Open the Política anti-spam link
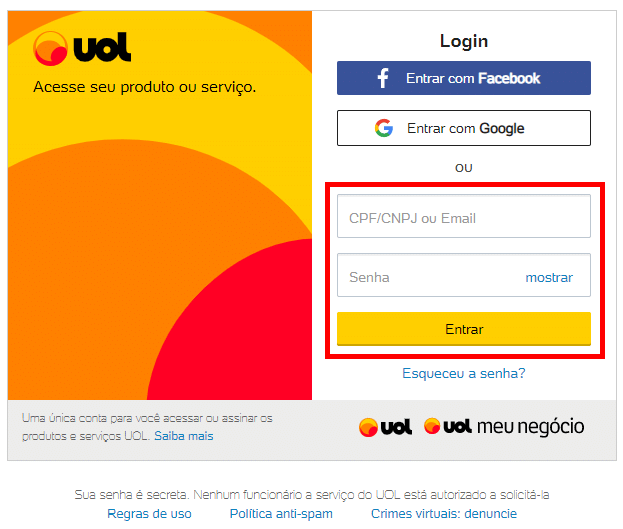 (281, 513)
